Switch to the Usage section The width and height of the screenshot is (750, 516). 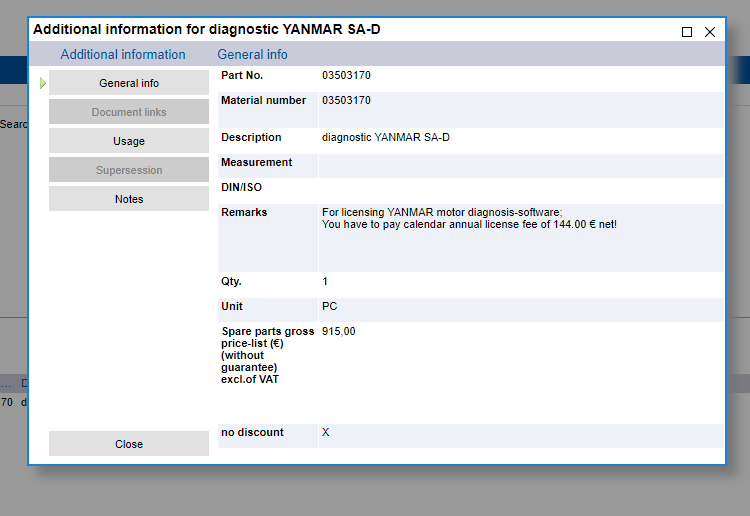coord(129,141)
